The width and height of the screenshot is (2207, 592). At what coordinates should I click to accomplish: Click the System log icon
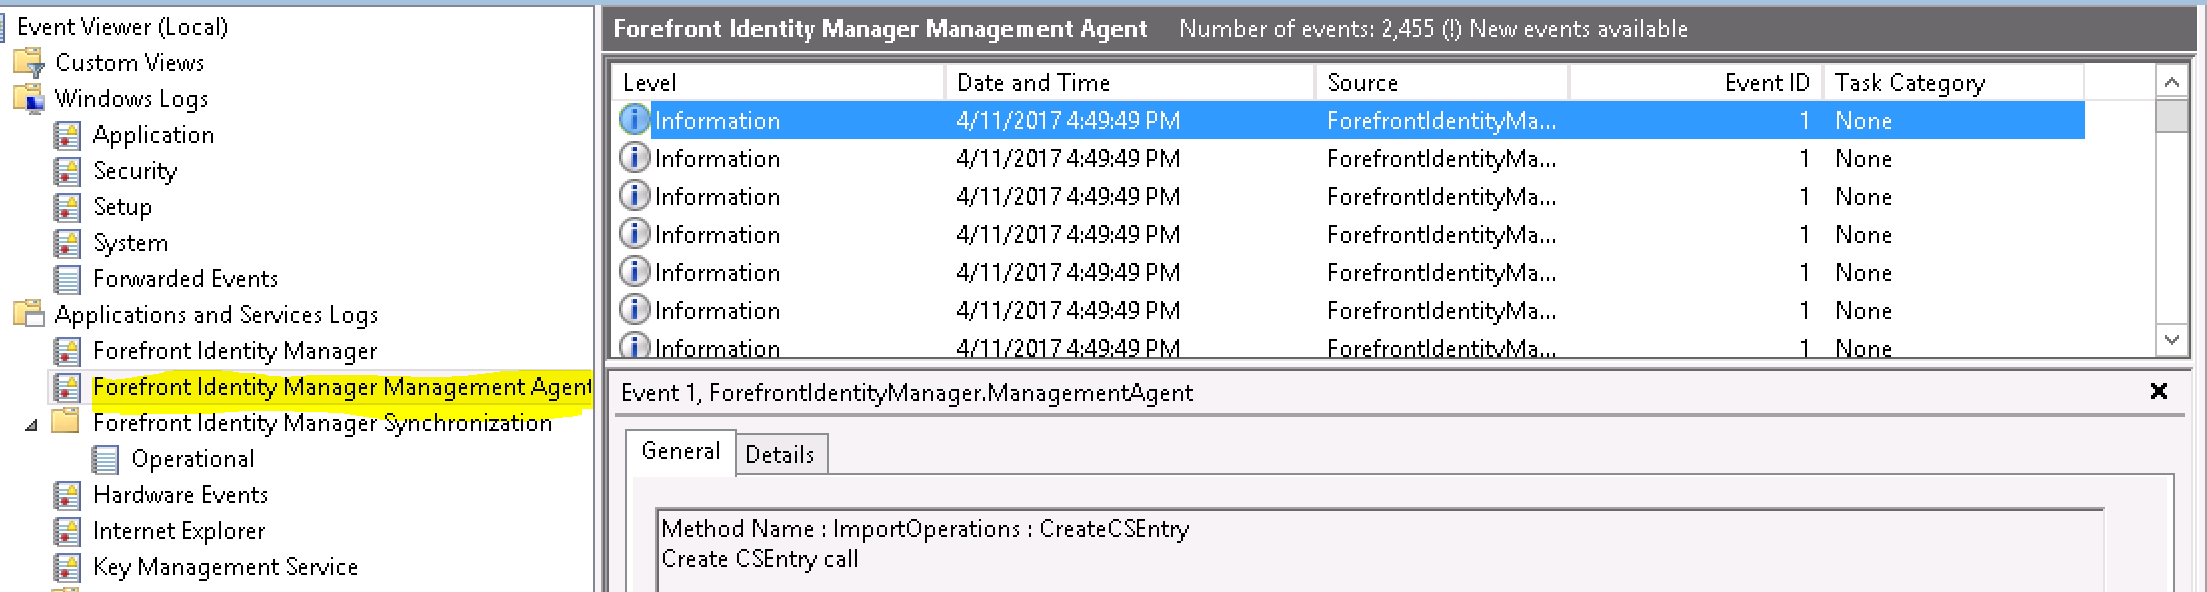coord(67,243)
